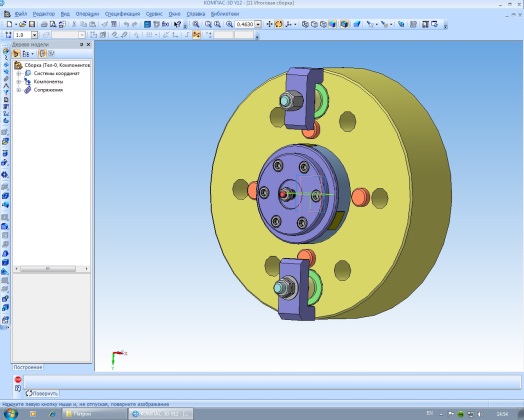The height and width of the screenshot is (420, 524).
Task: Switch to hidden lines removed display
Action: coord(314,24)
